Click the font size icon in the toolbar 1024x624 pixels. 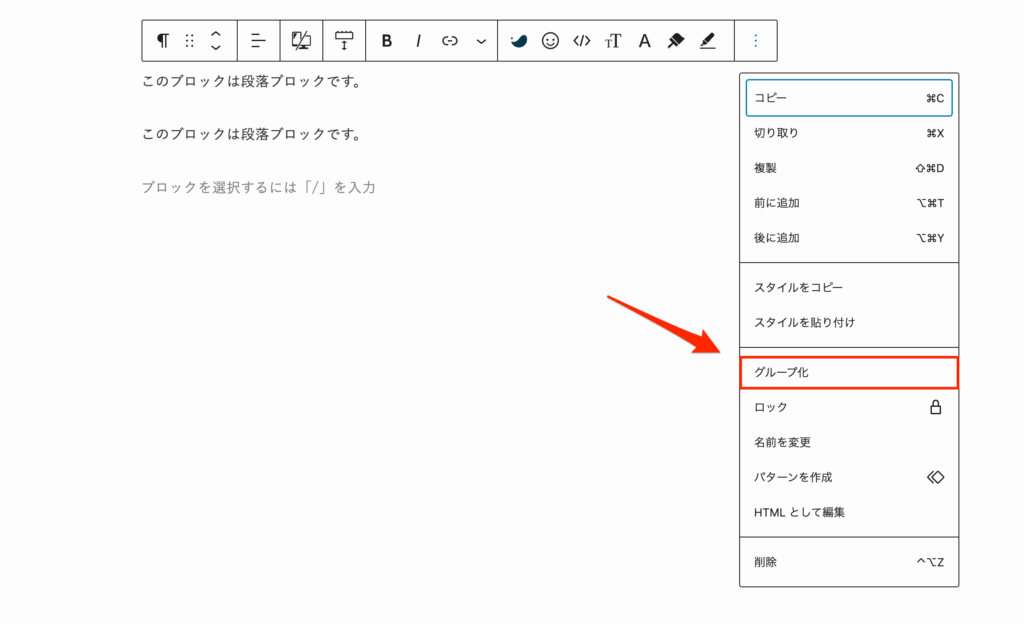(613, 41)
